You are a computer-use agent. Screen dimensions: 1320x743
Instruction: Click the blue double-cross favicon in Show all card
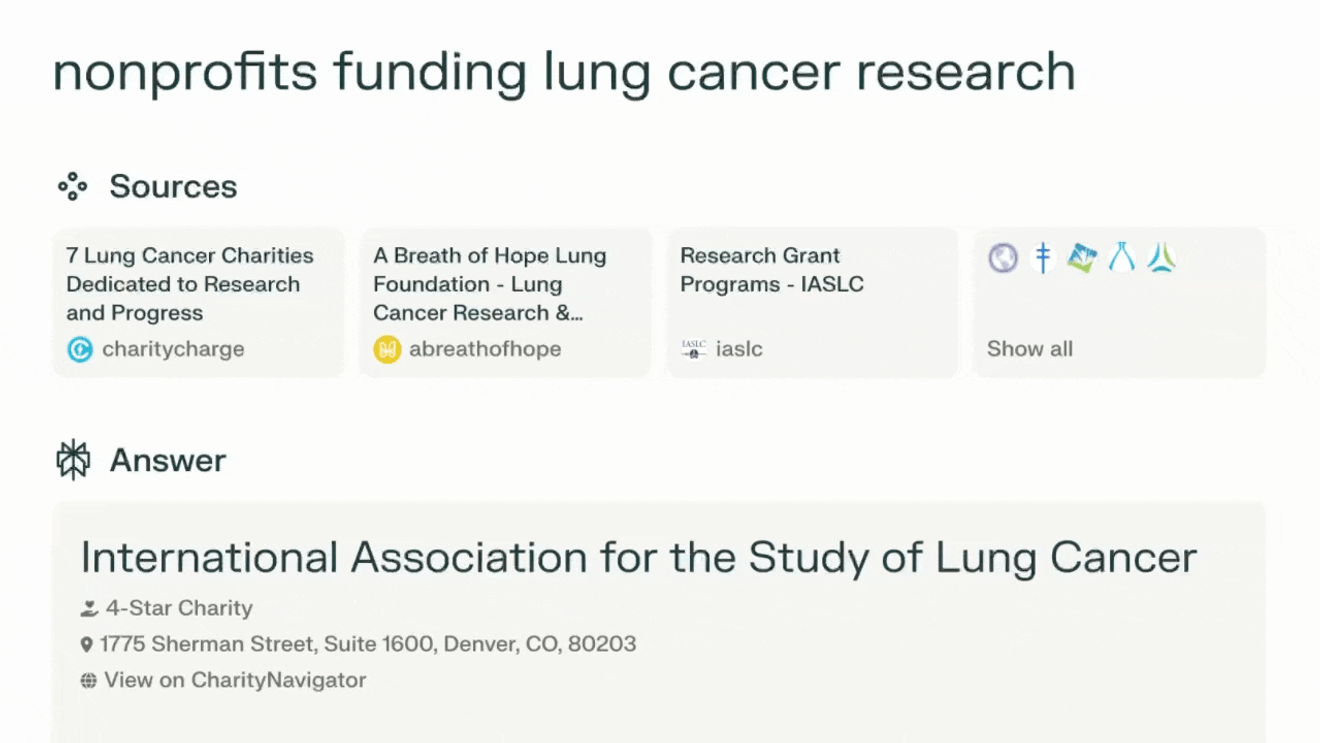pos(1043,258)
